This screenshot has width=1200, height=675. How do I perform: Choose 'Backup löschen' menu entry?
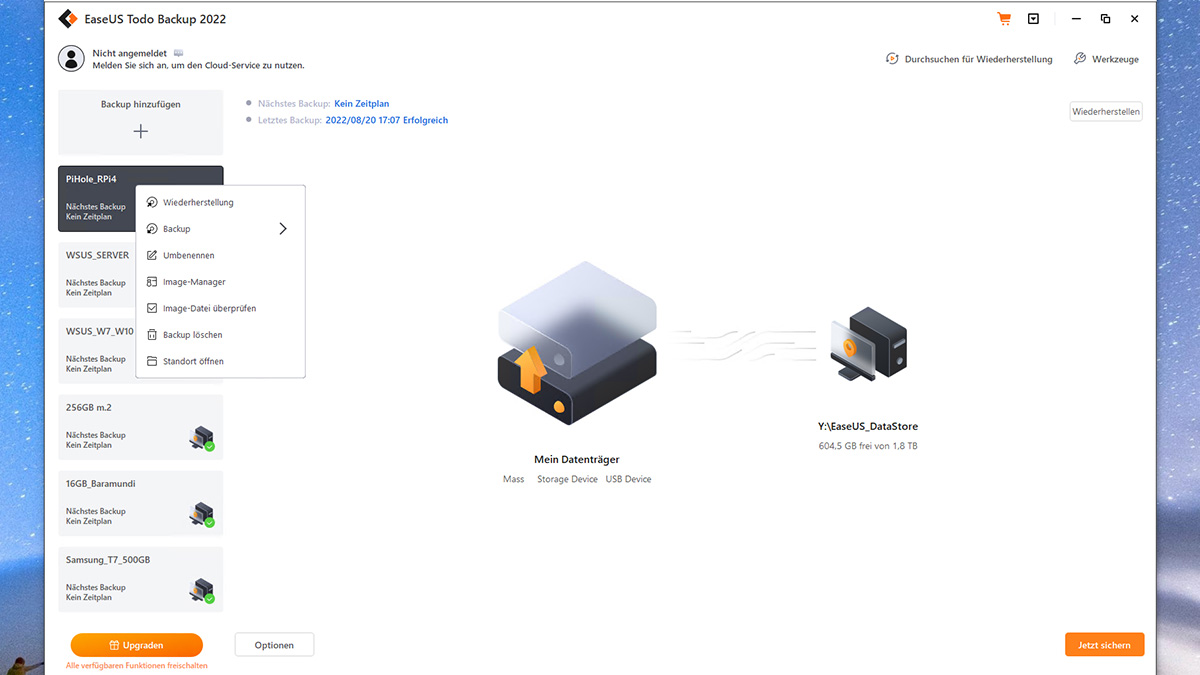(220, 335)
